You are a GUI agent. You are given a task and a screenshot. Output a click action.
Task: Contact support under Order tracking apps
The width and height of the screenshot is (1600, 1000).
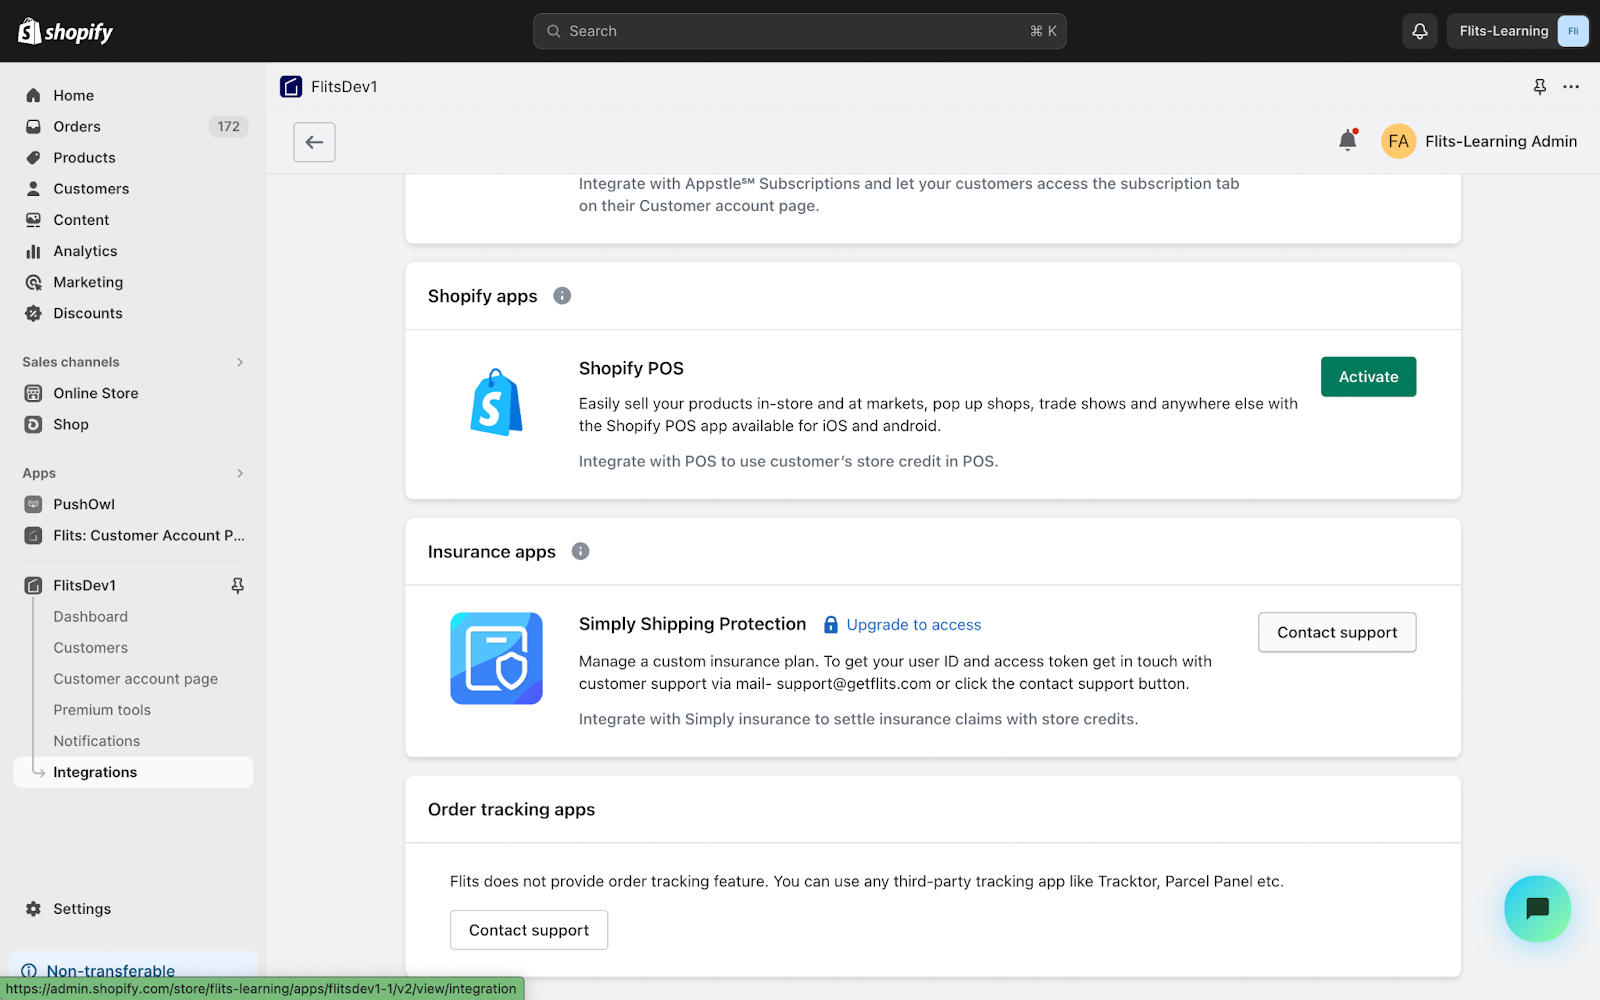(x=529, y=930)
